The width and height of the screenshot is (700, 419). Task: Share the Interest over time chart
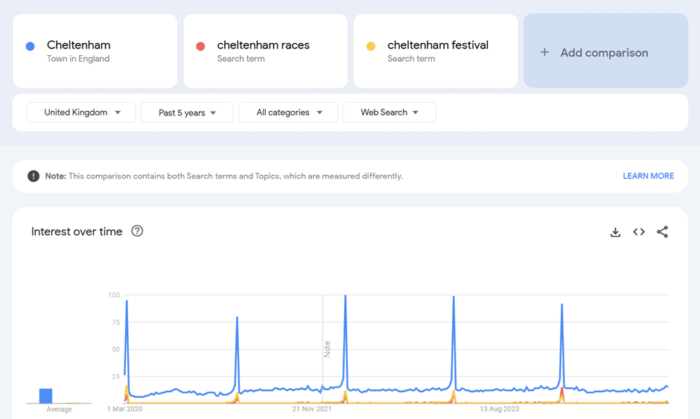662,232
